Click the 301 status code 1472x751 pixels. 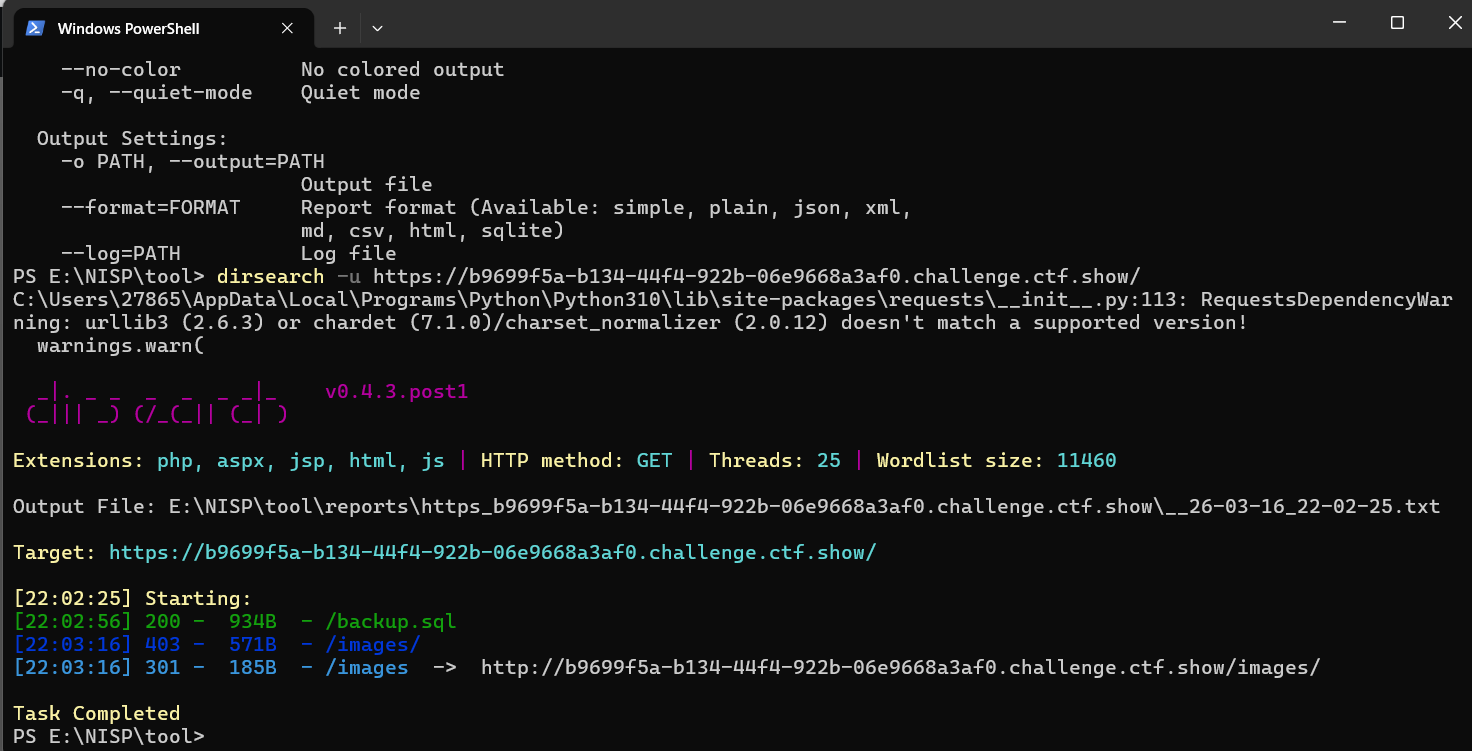(x=162, y=667)
